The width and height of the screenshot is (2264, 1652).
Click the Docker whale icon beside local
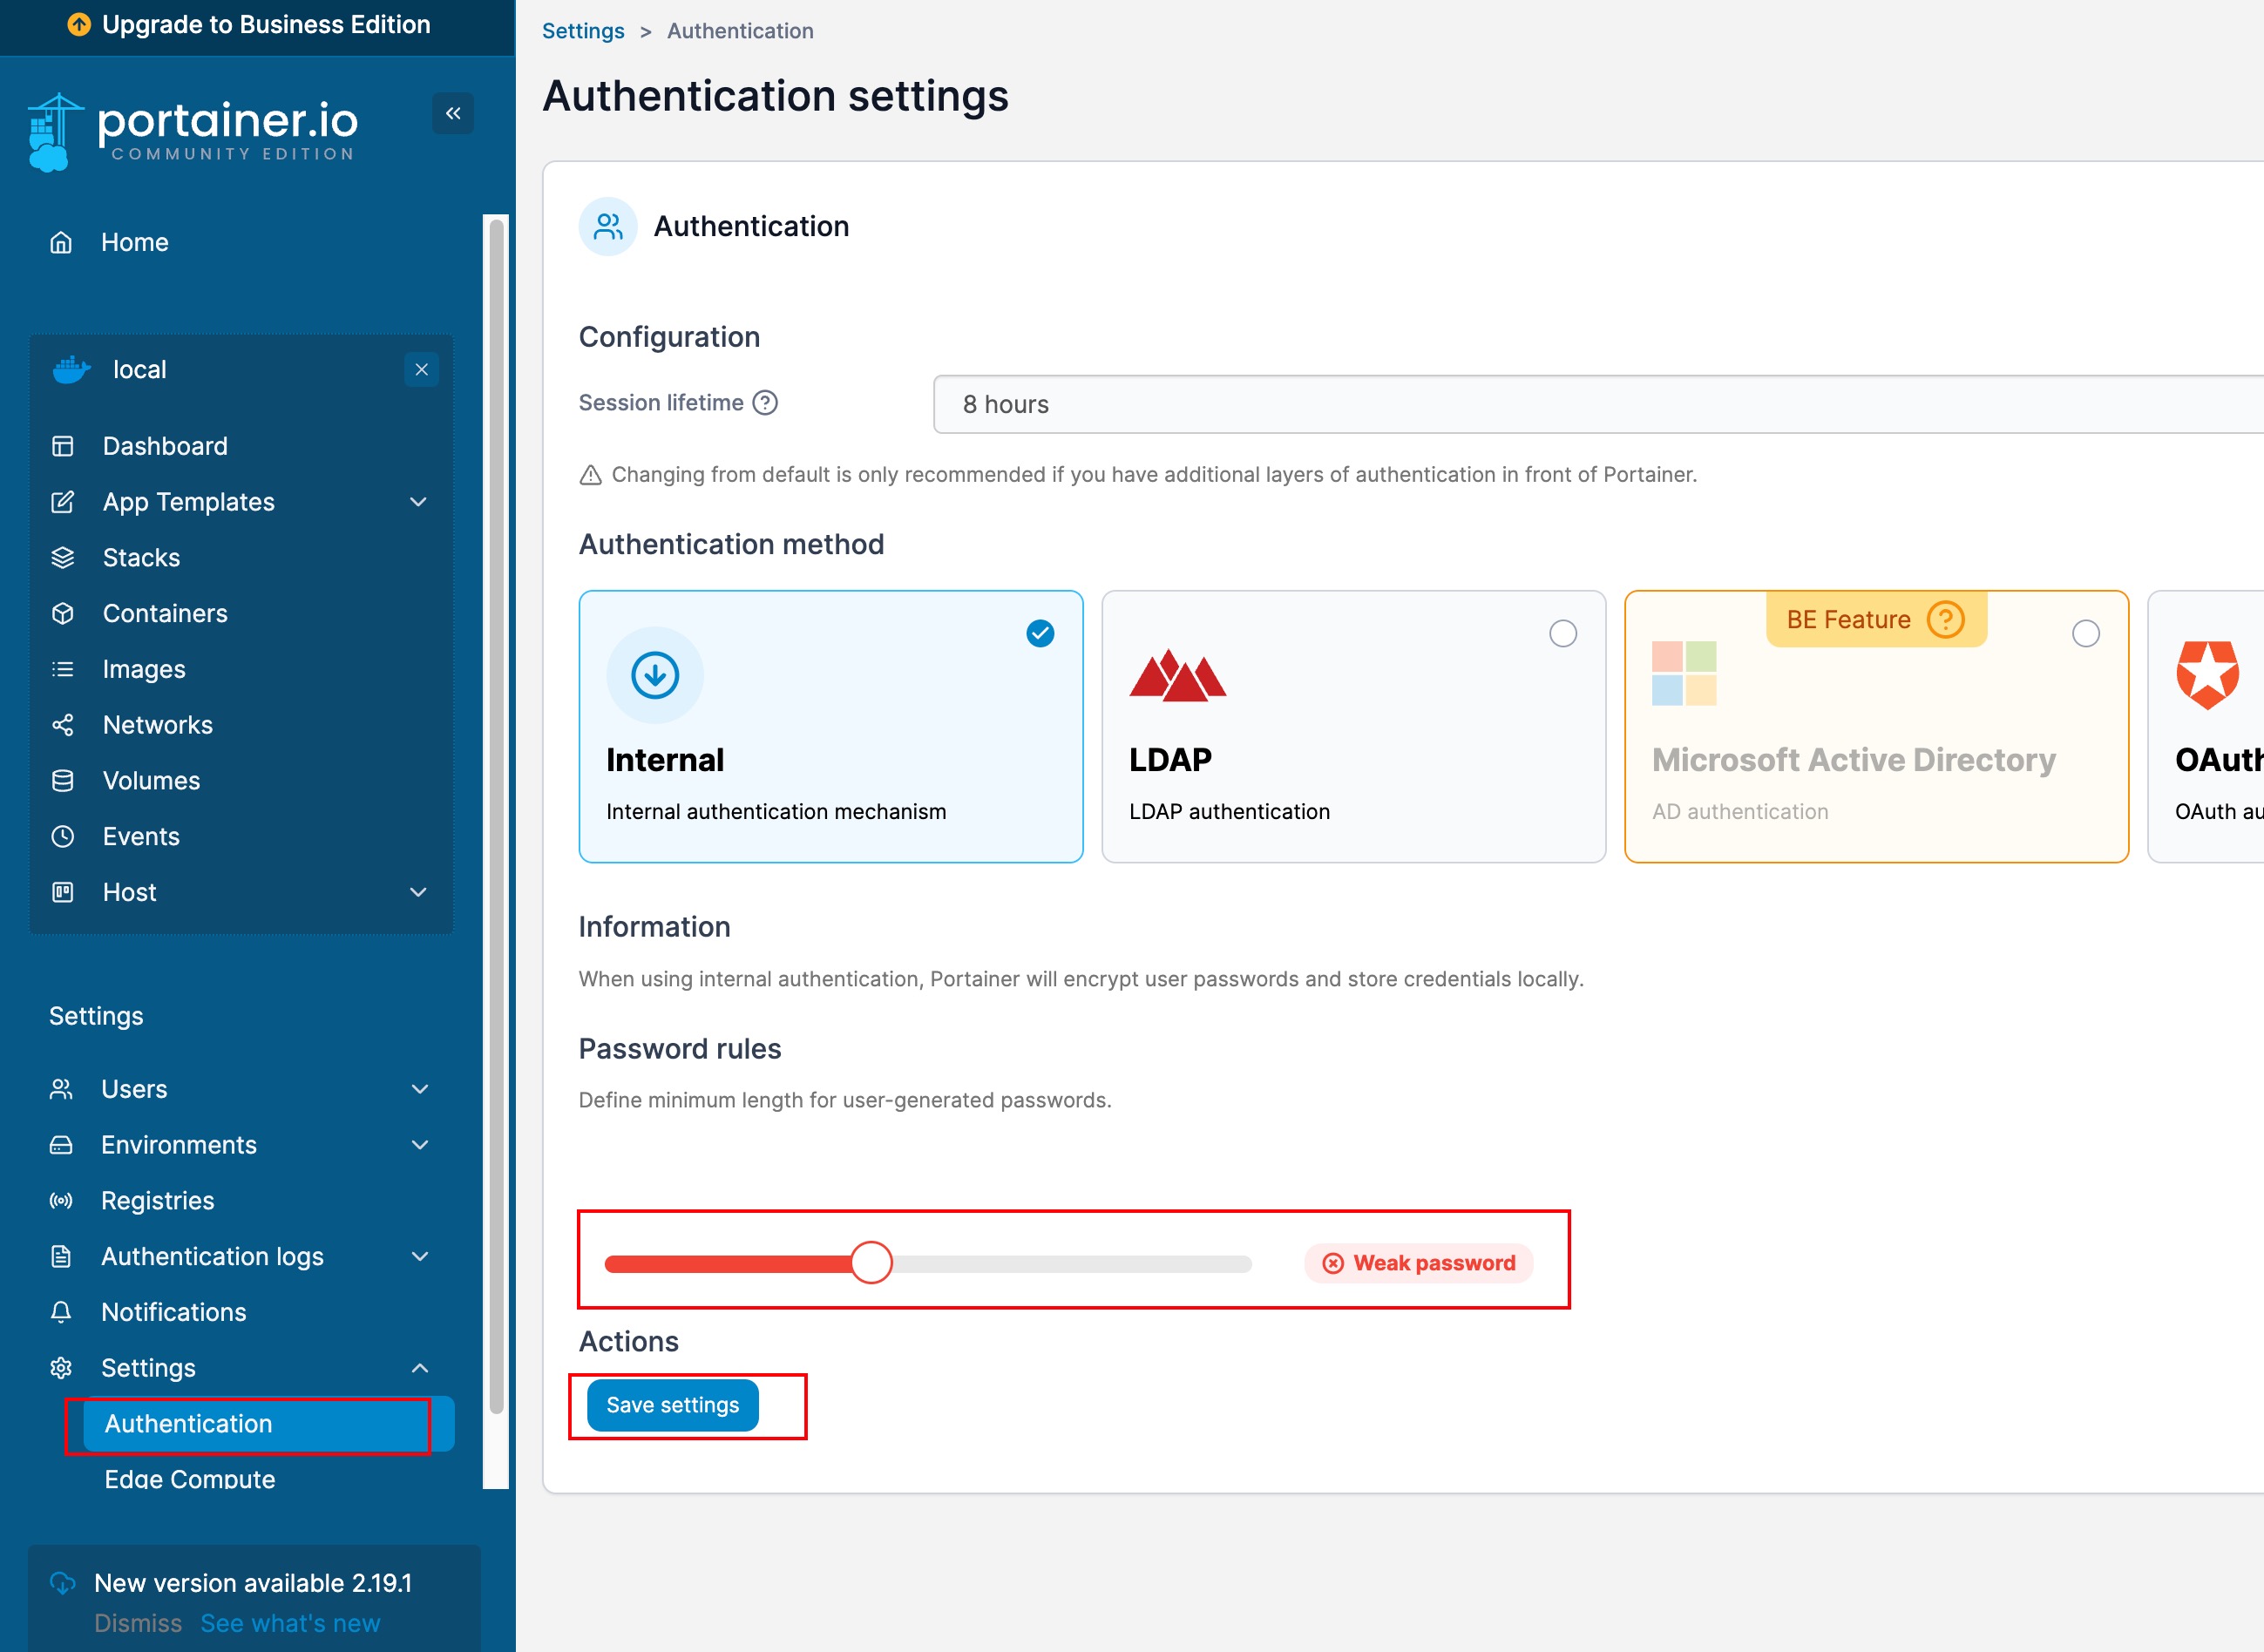[71, 370]
